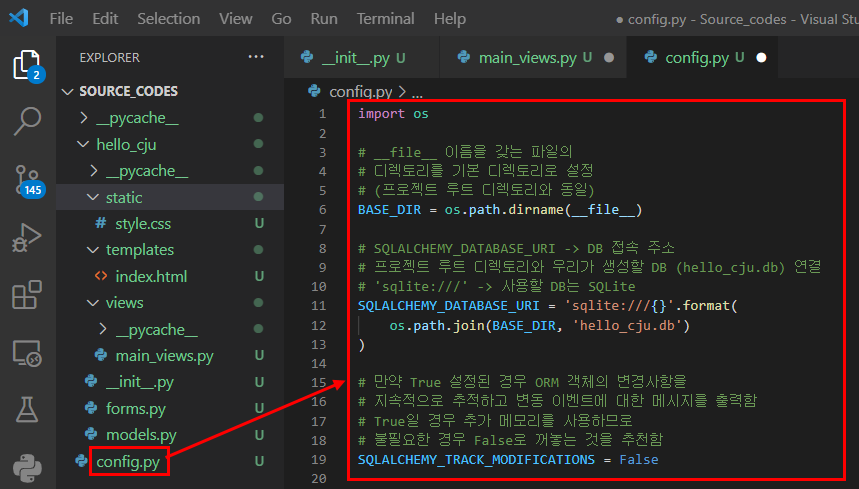Image resolution: width=859 pixels, height=489 pixels.
Task: Click the Python icon on main_views.py tab
Action: [x=464, y=57]
